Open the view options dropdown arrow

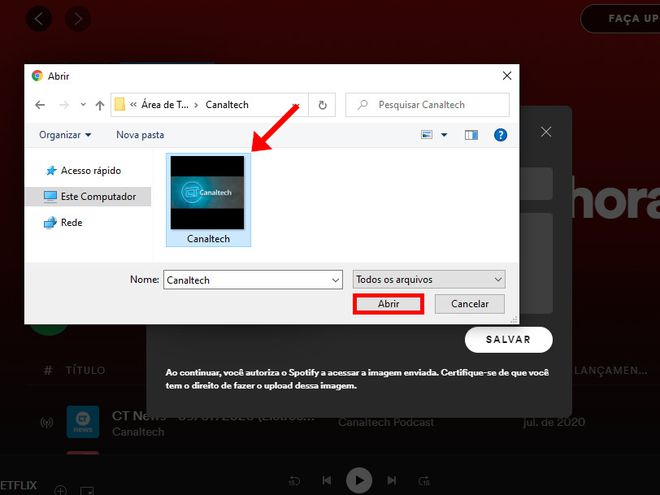tap(444, 135)
